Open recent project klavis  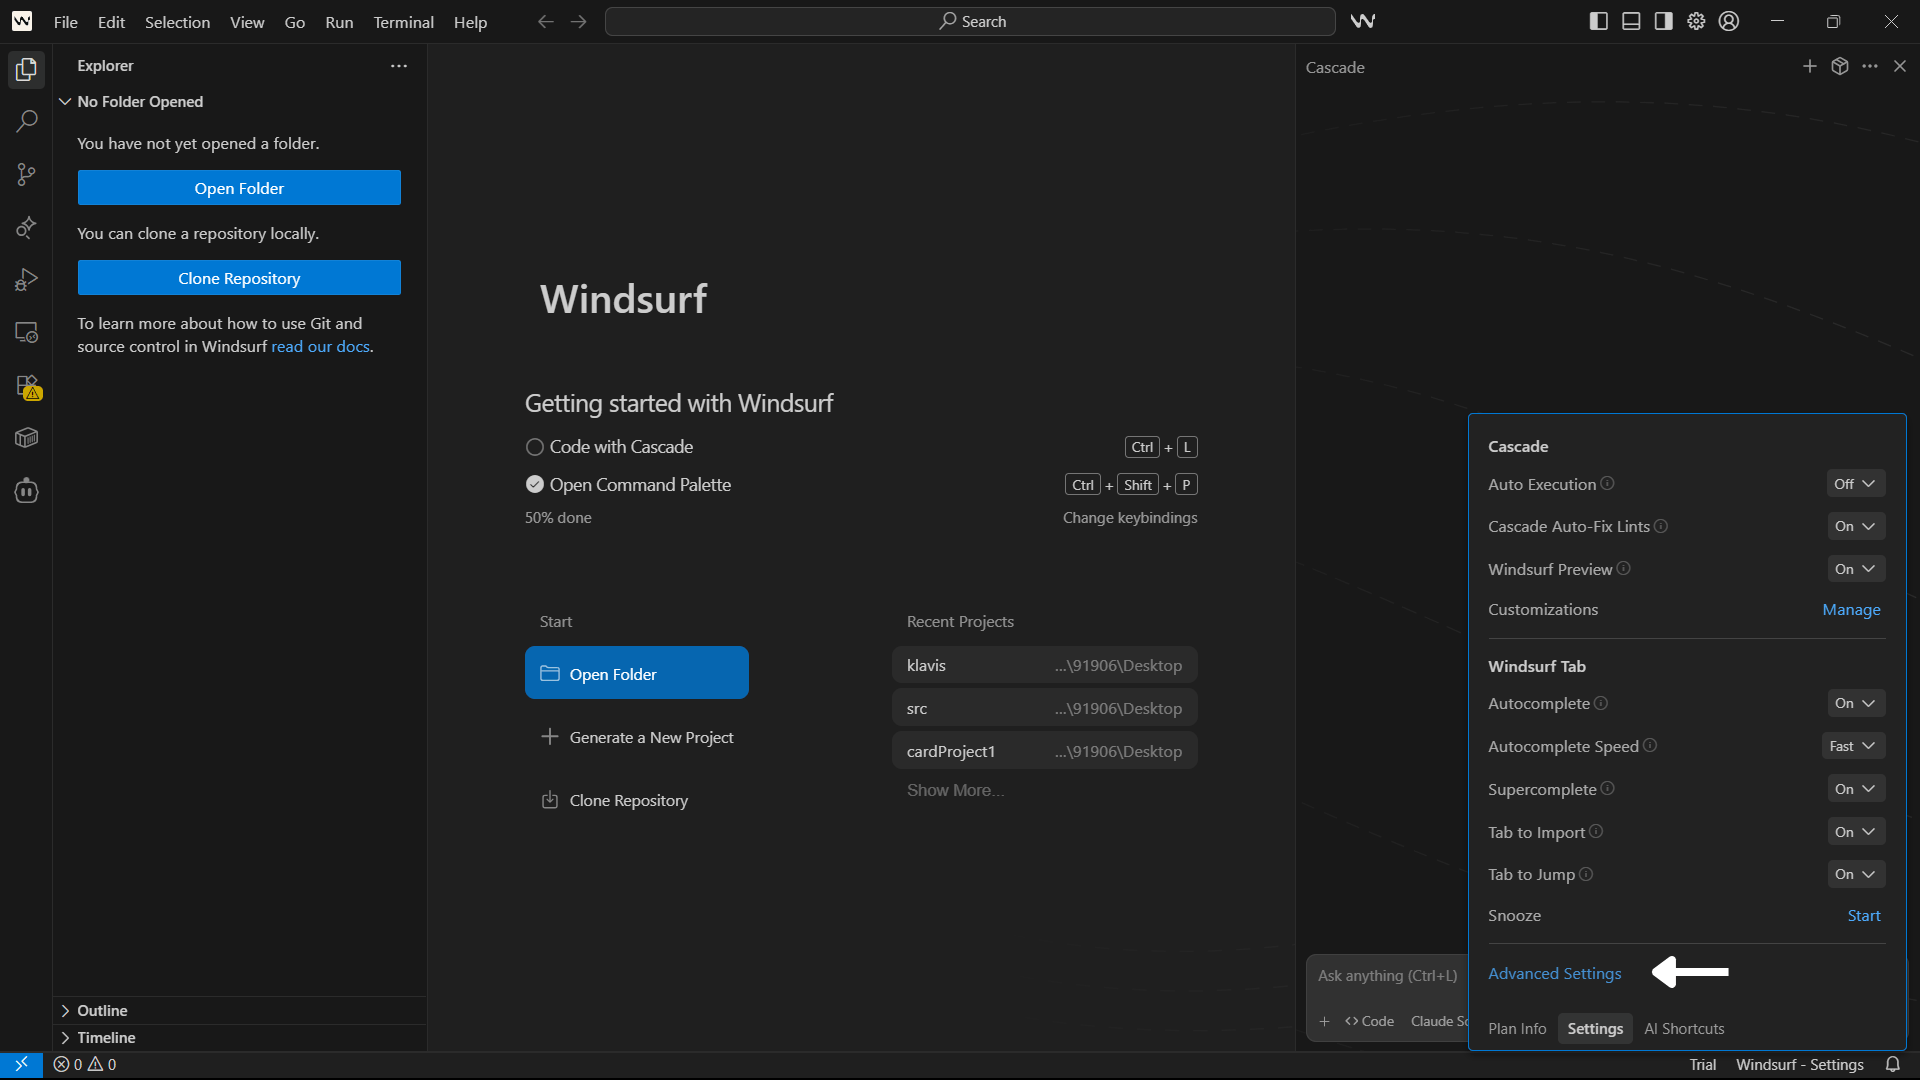[1044, 665]
